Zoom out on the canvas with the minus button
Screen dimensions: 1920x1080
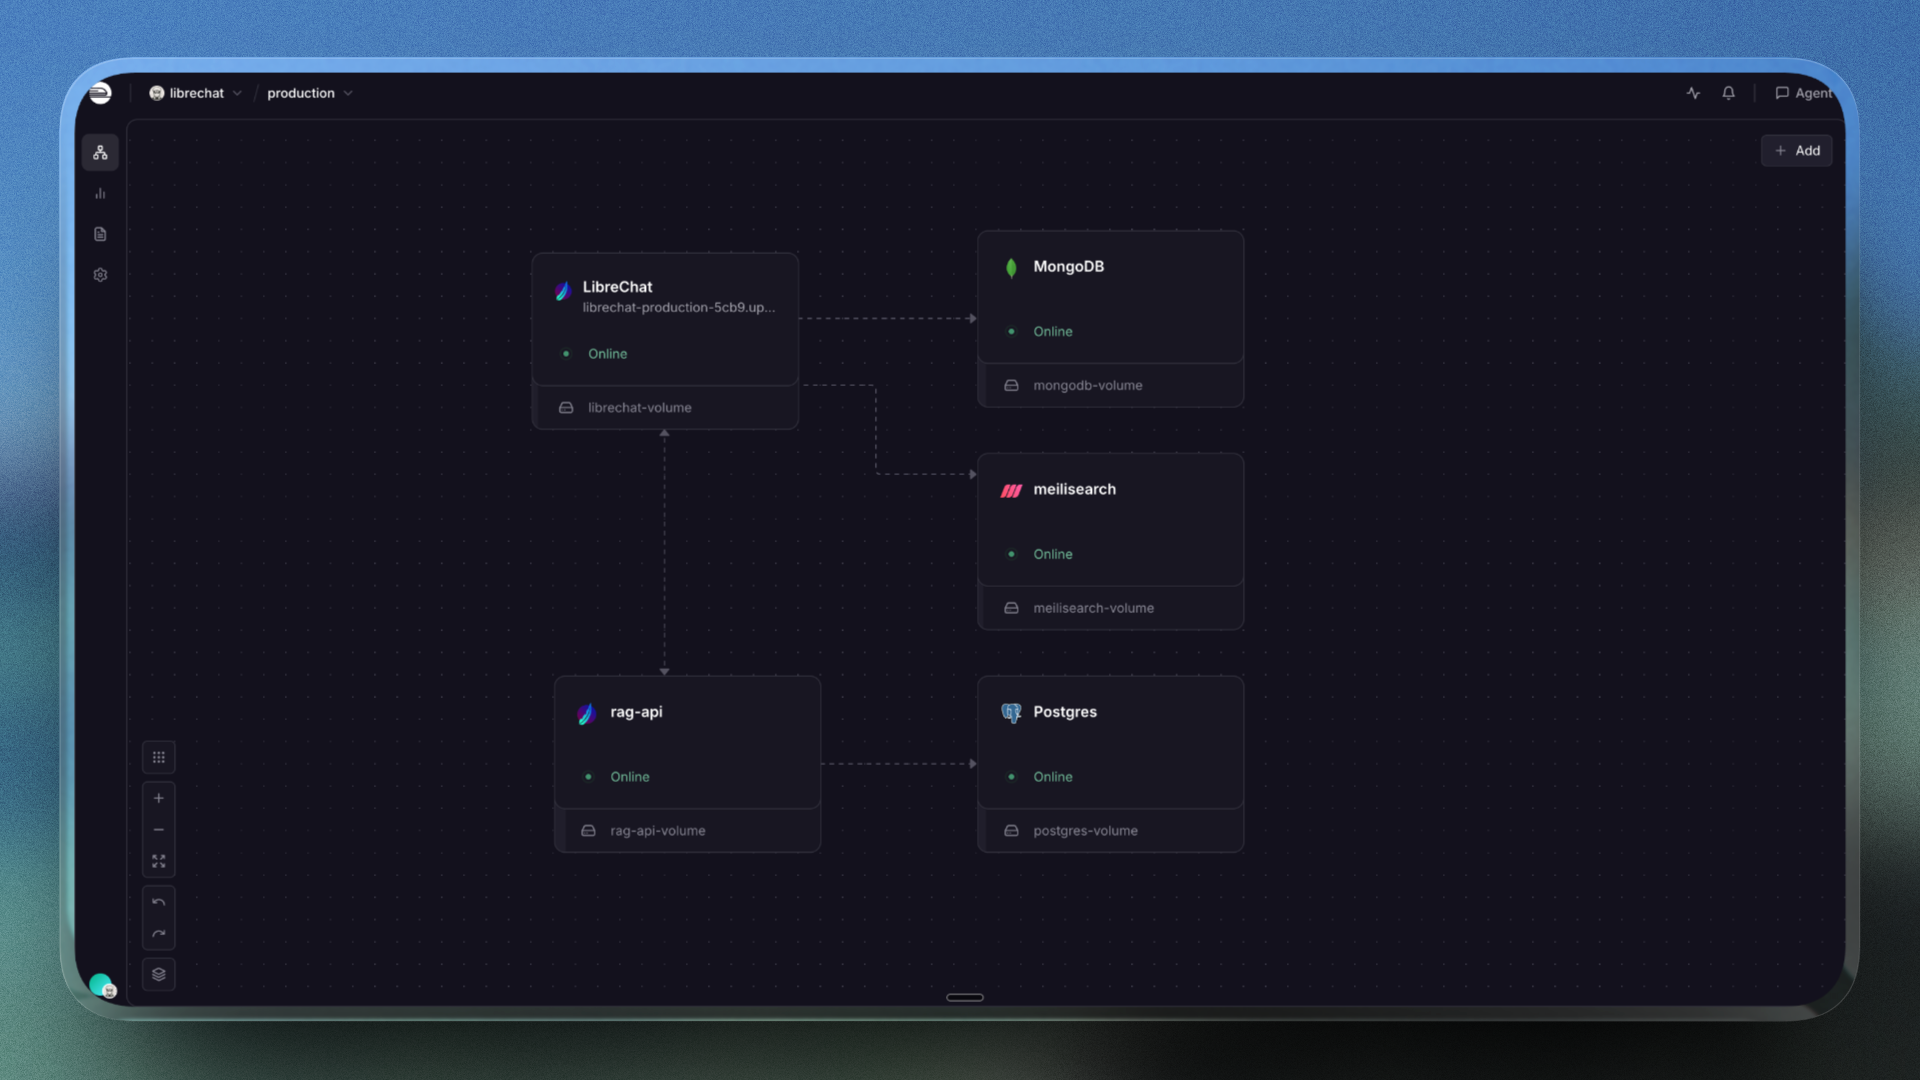159,830
